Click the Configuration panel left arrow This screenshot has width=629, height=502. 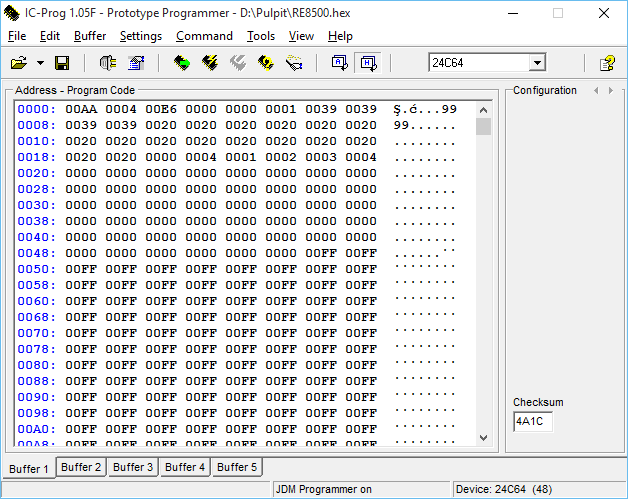point(596,91)
